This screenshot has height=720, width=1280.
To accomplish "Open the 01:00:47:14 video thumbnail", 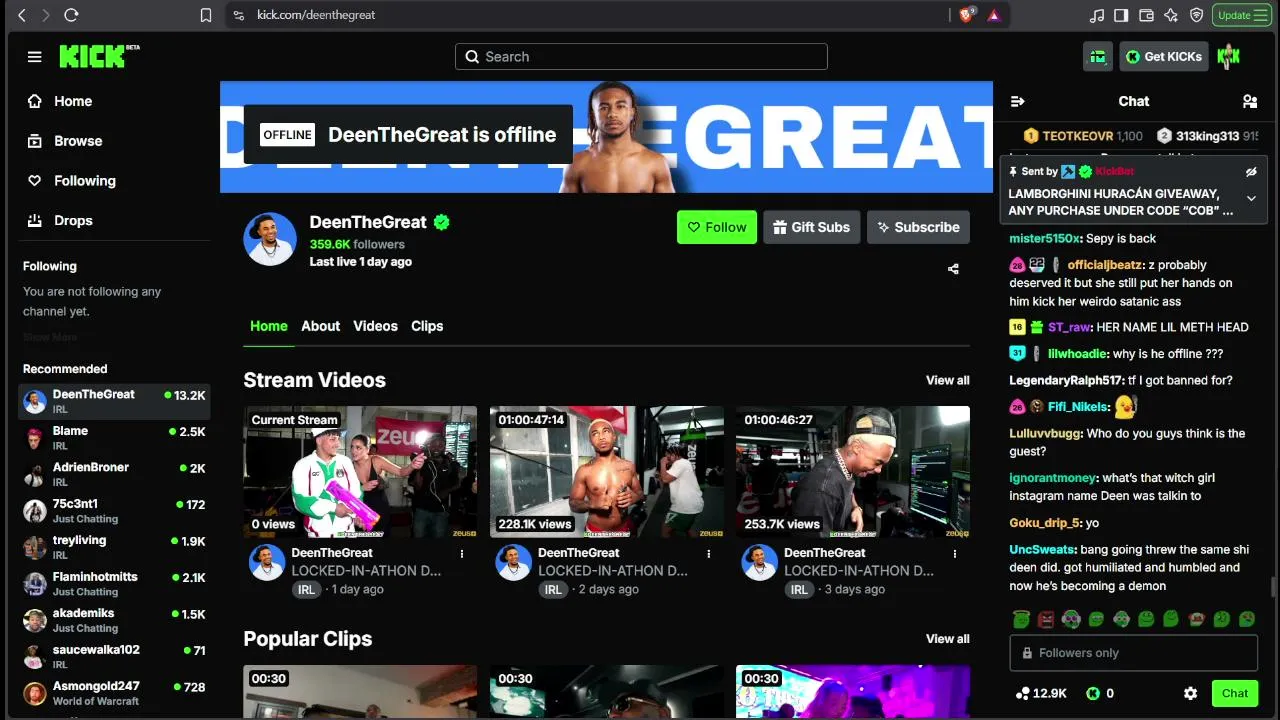I will [x=607, y=472].
